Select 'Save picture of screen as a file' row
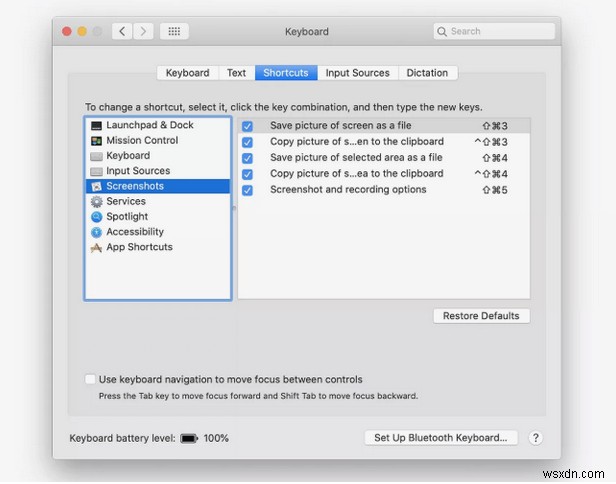 click(x=384, y=126)
